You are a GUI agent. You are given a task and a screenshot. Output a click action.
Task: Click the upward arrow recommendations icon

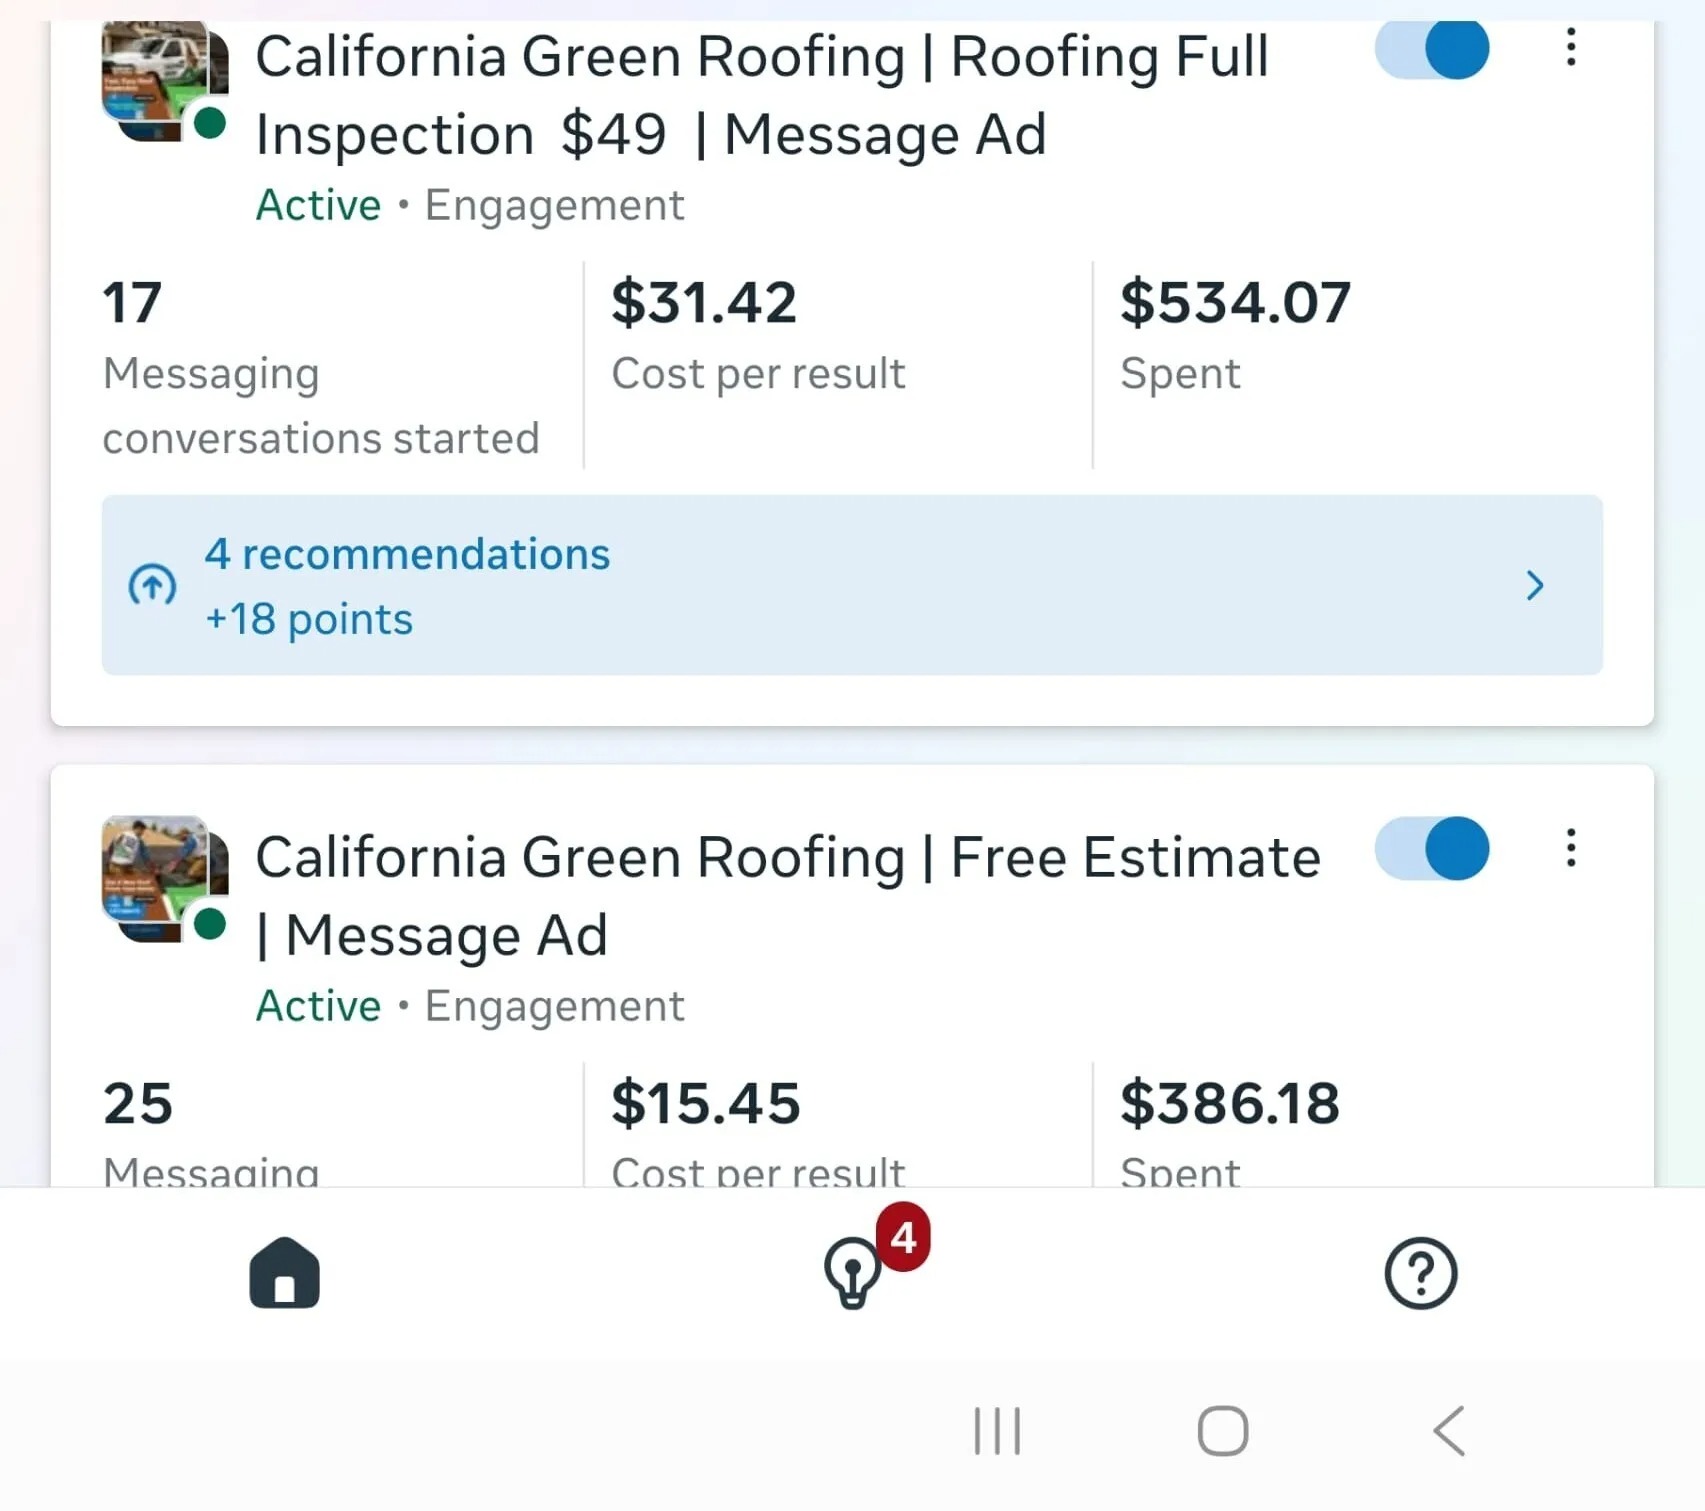tap(152, 585)
